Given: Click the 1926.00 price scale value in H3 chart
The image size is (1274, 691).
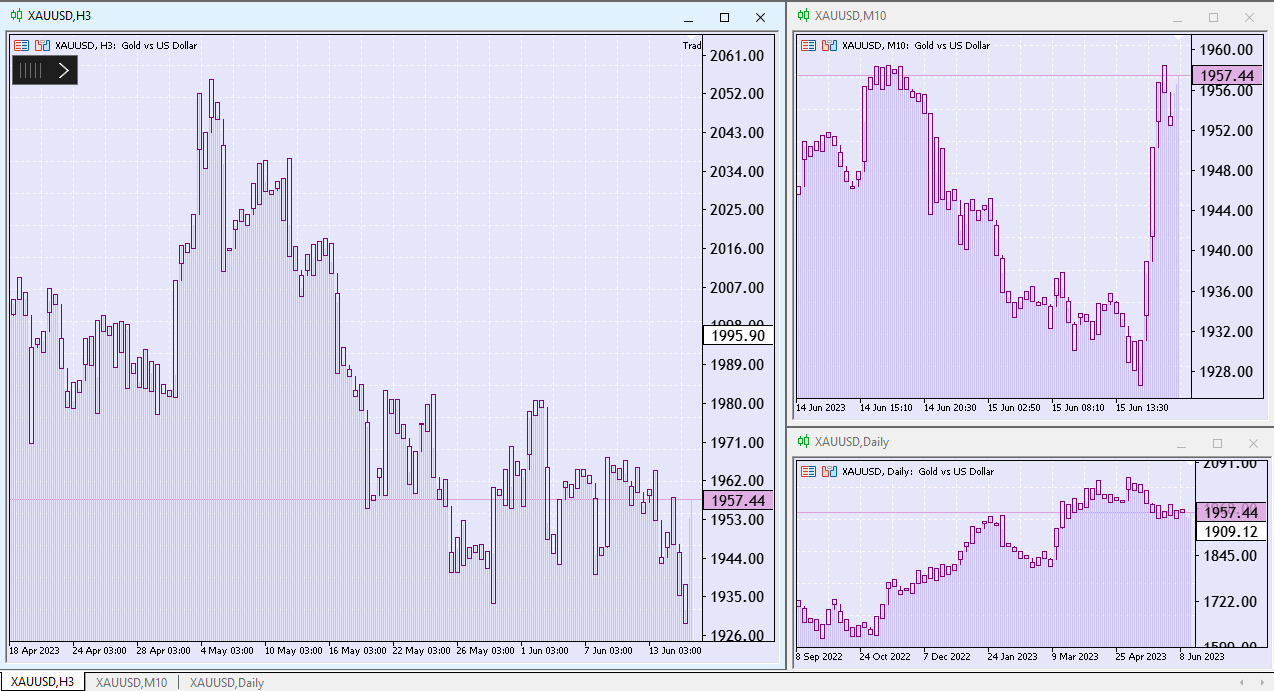Looking at the screenshot, I should (x=737, y=636).
